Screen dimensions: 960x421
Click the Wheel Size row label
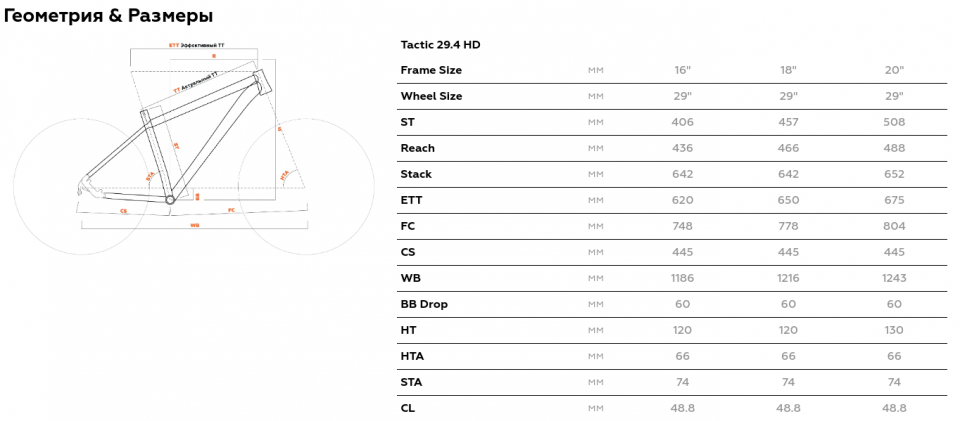click(431, 96)
